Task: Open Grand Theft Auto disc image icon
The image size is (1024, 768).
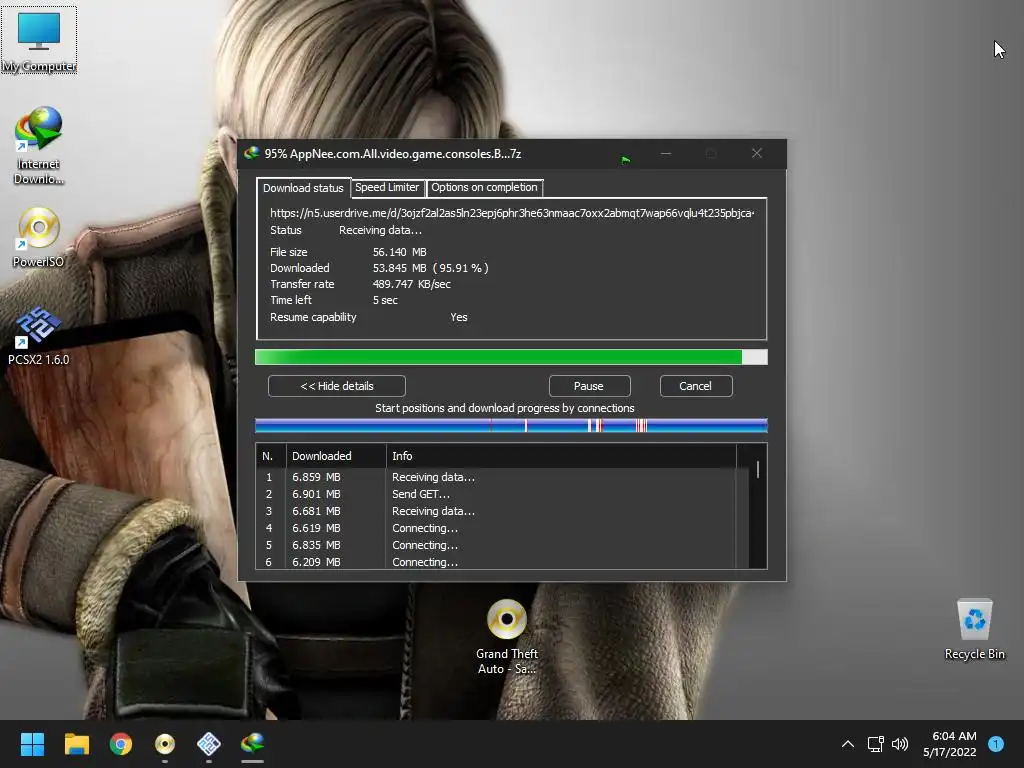Action: click(507, 636)
